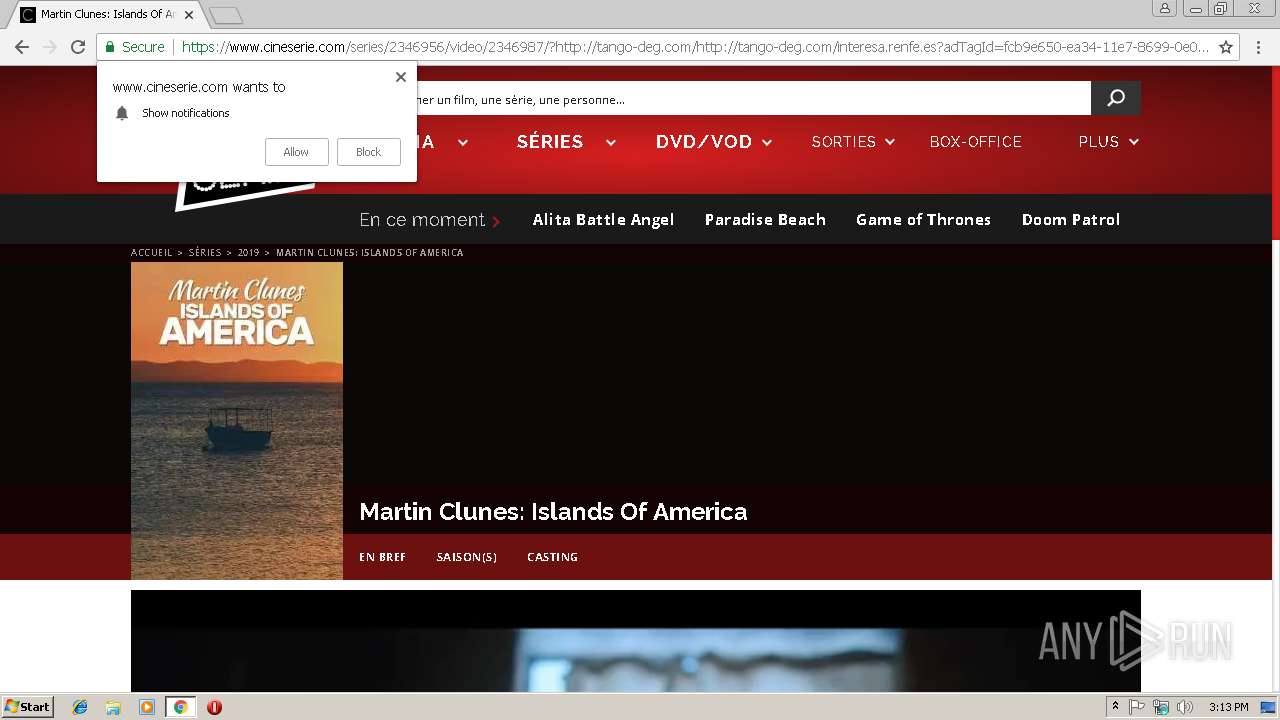Screen dimensions: 1280x720
Task: Open the Doom Patrol link
Action: 1070,220
